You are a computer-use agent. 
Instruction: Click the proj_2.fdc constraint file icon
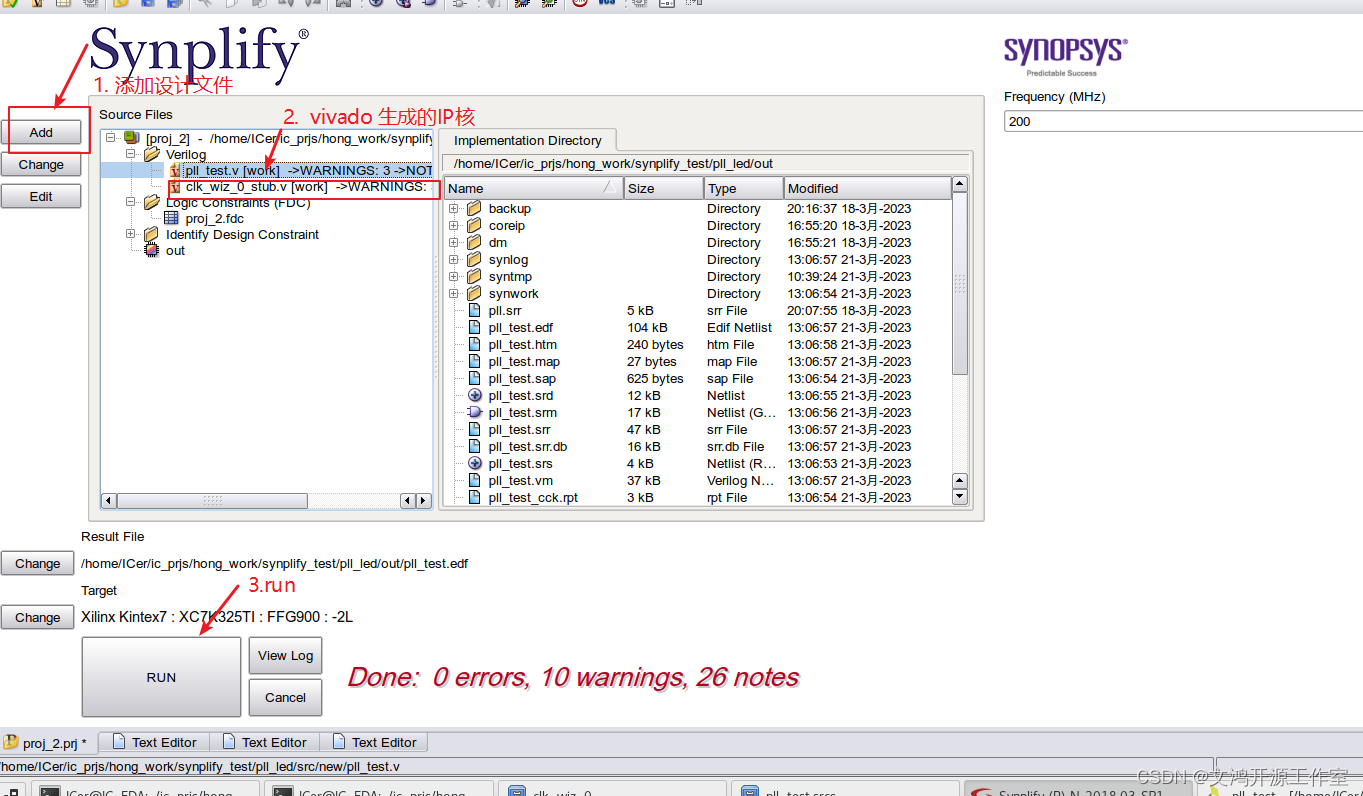click(x=171, y=218)
